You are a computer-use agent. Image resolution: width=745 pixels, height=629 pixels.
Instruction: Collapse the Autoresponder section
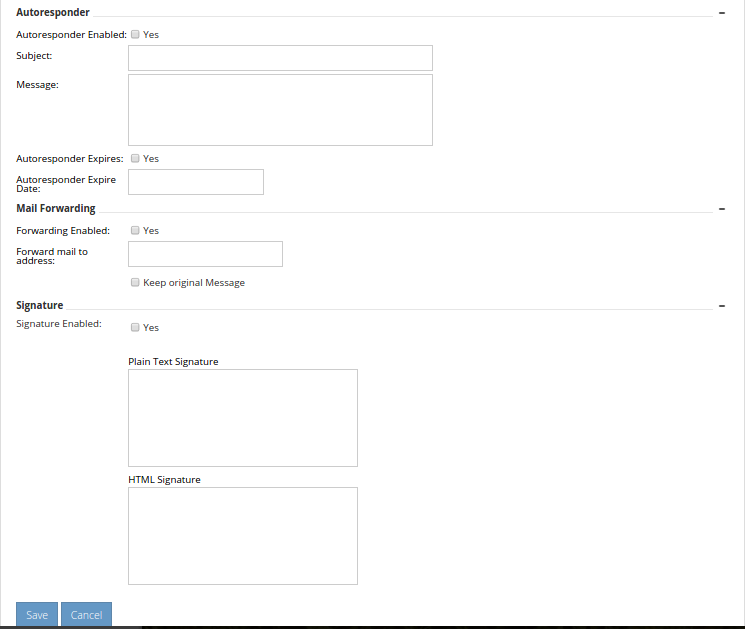tap(722, 13)
